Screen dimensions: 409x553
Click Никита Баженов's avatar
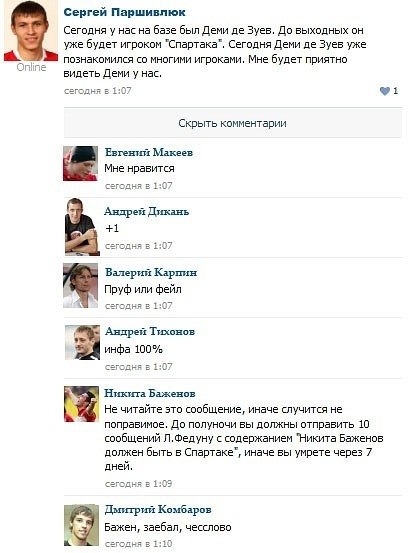click(x=81, y=404)
